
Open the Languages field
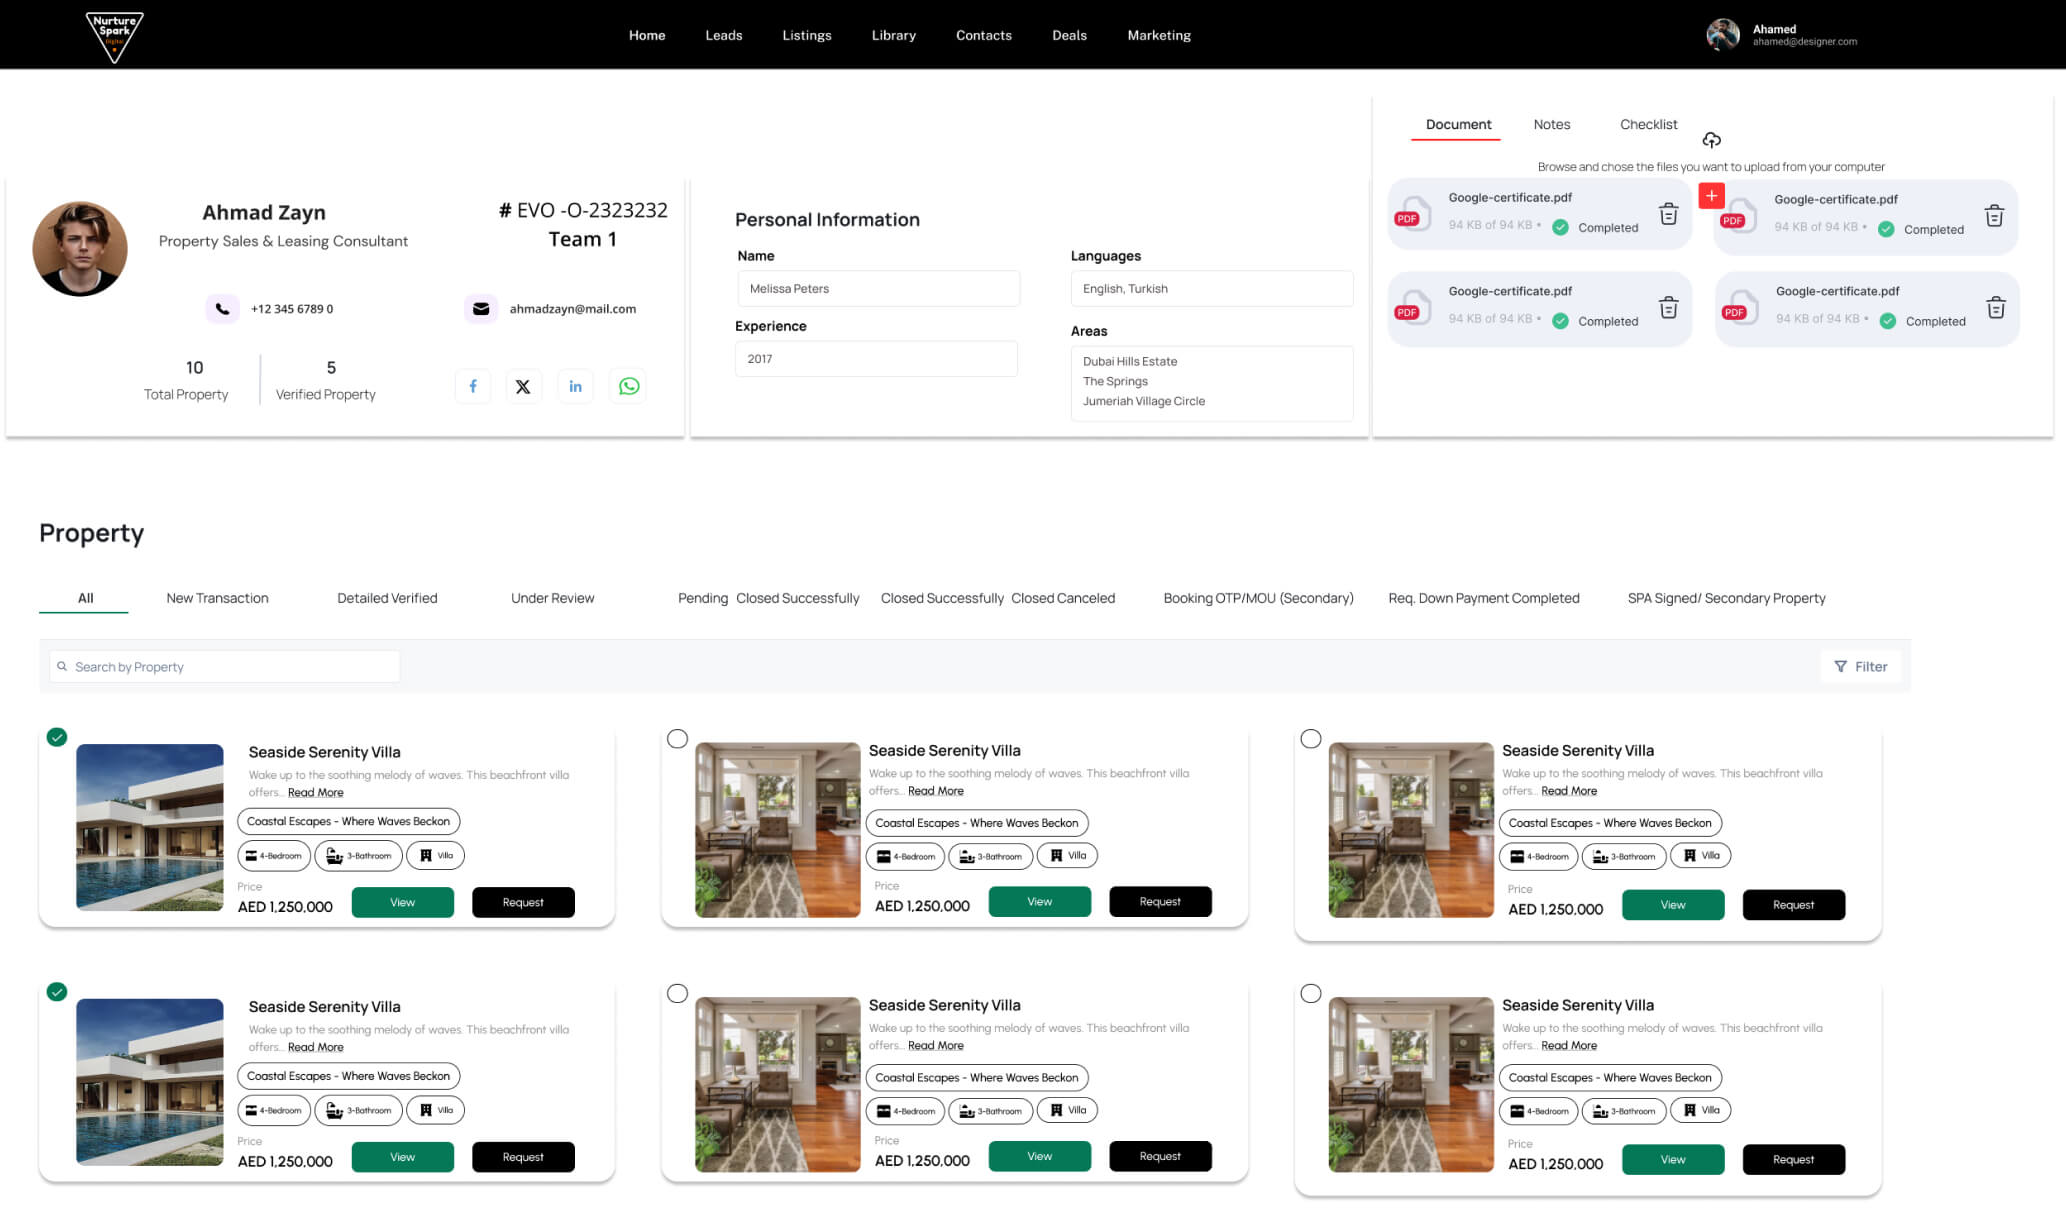(1211, 289)
